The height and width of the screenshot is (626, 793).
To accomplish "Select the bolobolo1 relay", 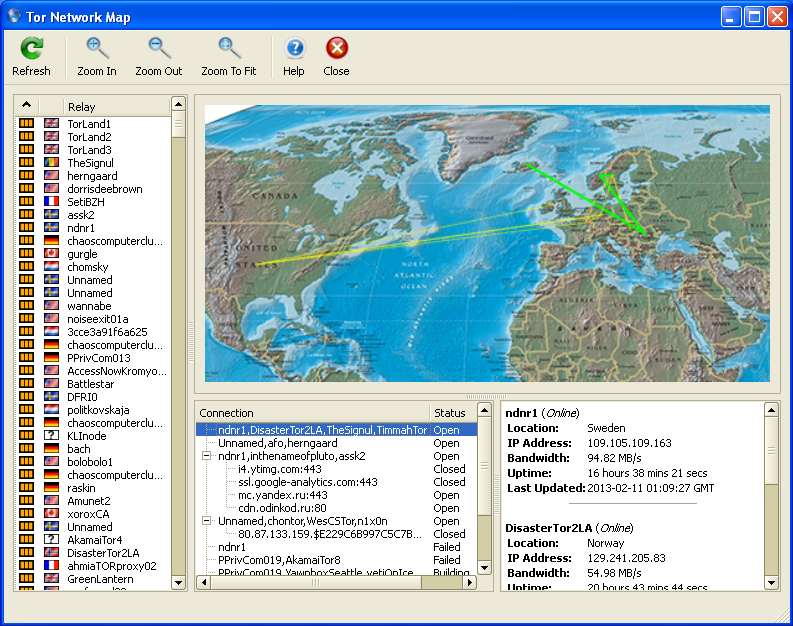I will 90,462.
